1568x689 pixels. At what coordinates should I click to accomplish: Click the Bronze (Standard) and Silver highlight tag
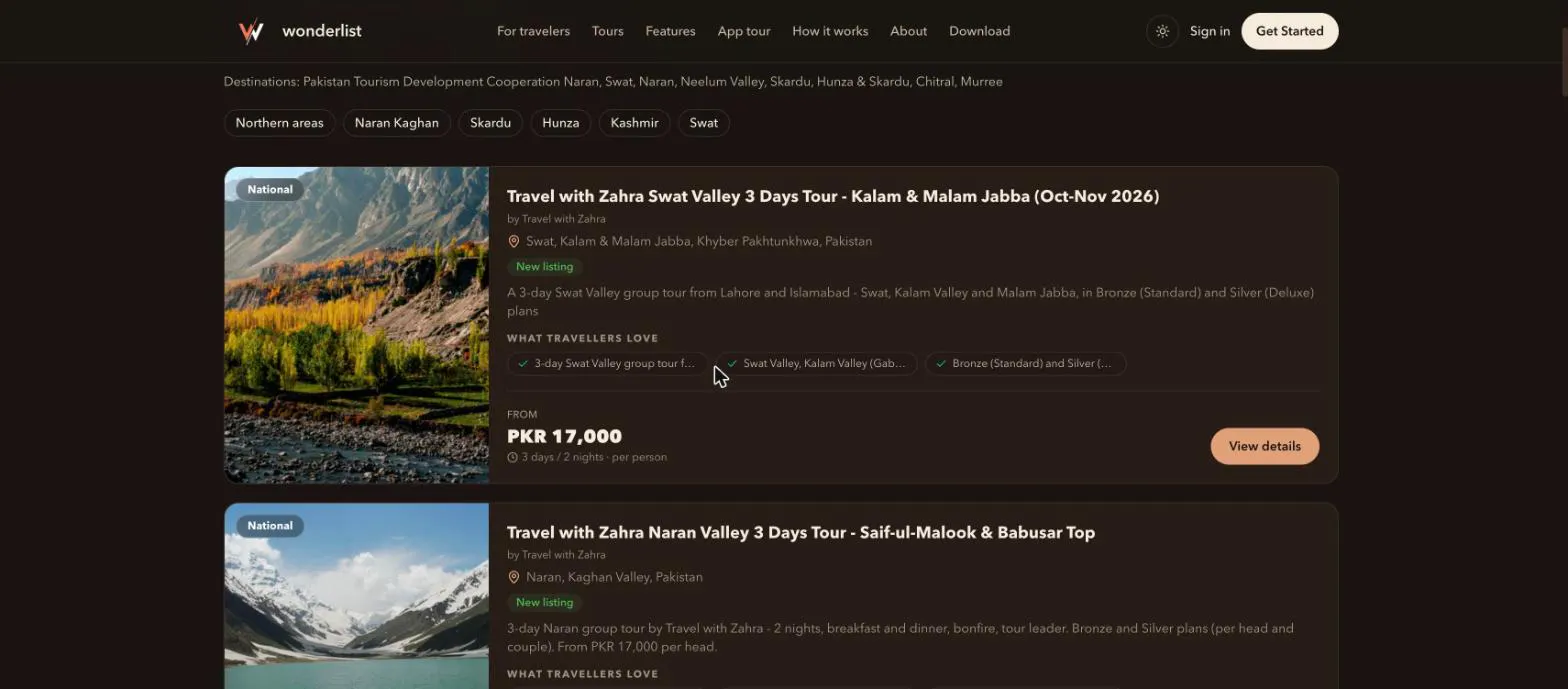[1025, 364]
